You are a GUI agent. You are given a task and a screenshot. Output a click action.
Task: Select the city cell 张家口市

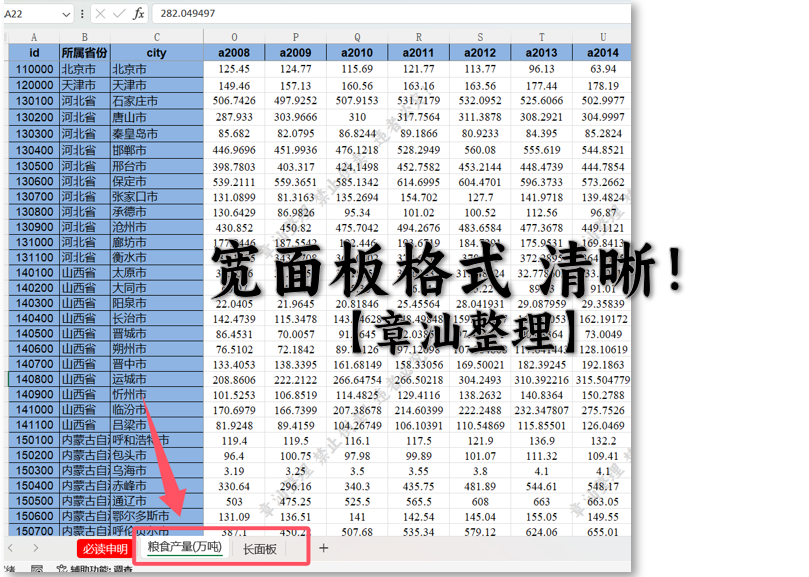coord(157,197)
